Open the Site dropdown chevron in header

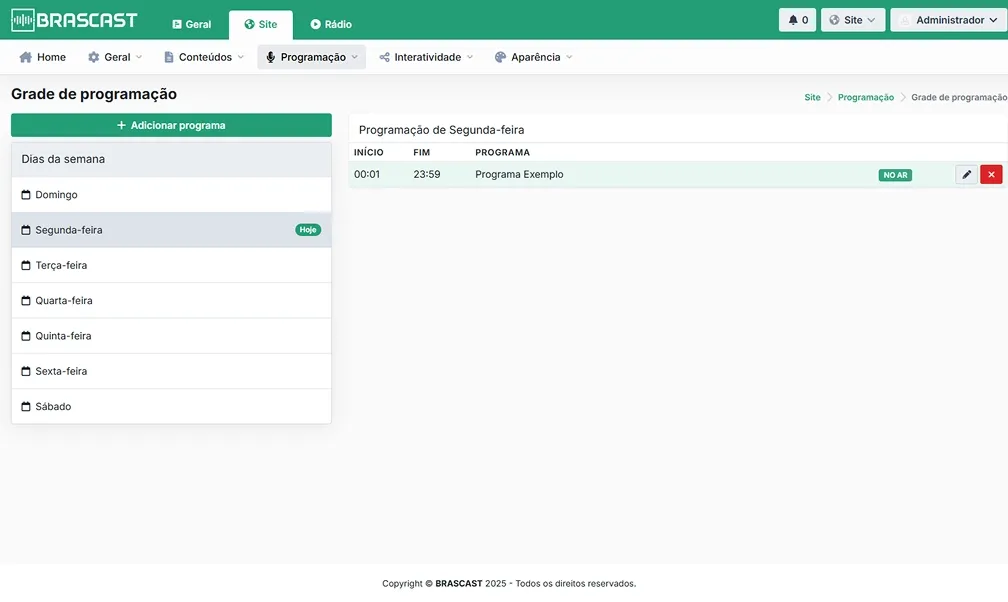[871, 20]
